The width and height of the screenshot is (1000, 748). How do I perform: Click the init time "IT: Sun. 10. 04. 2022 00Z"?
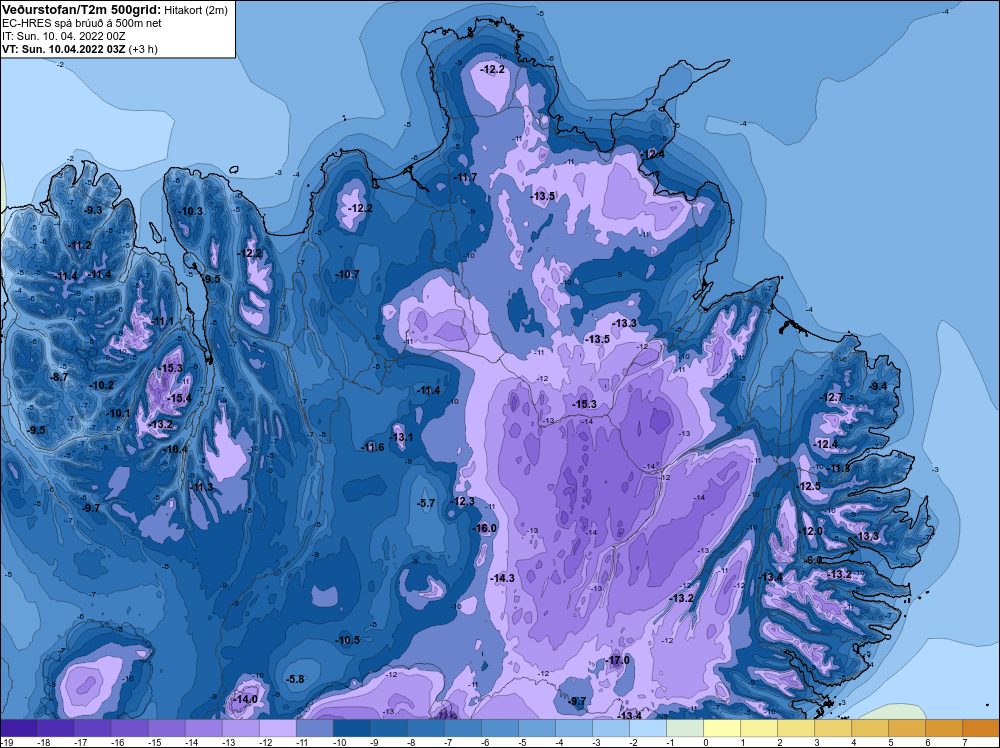click(x=64, y=36)
